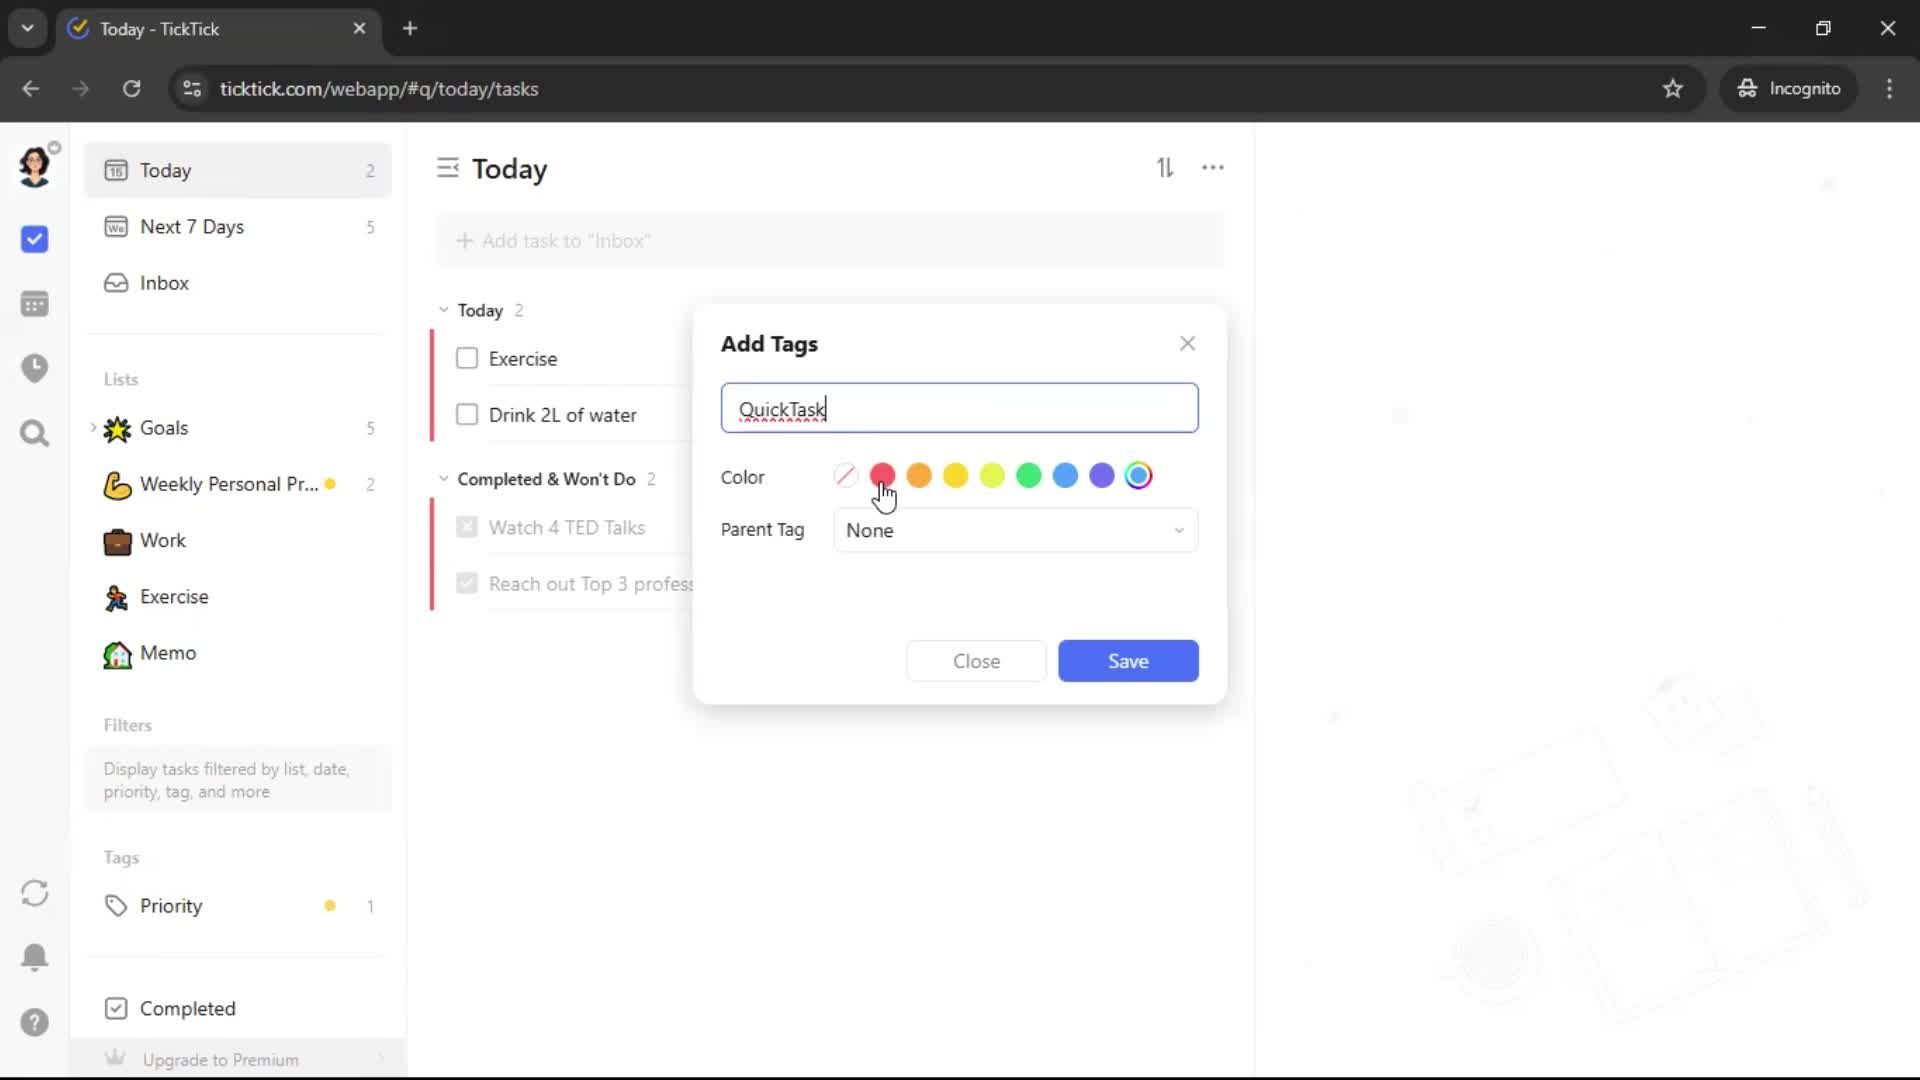Open the notifications bell icon

[x=34, y=957]
